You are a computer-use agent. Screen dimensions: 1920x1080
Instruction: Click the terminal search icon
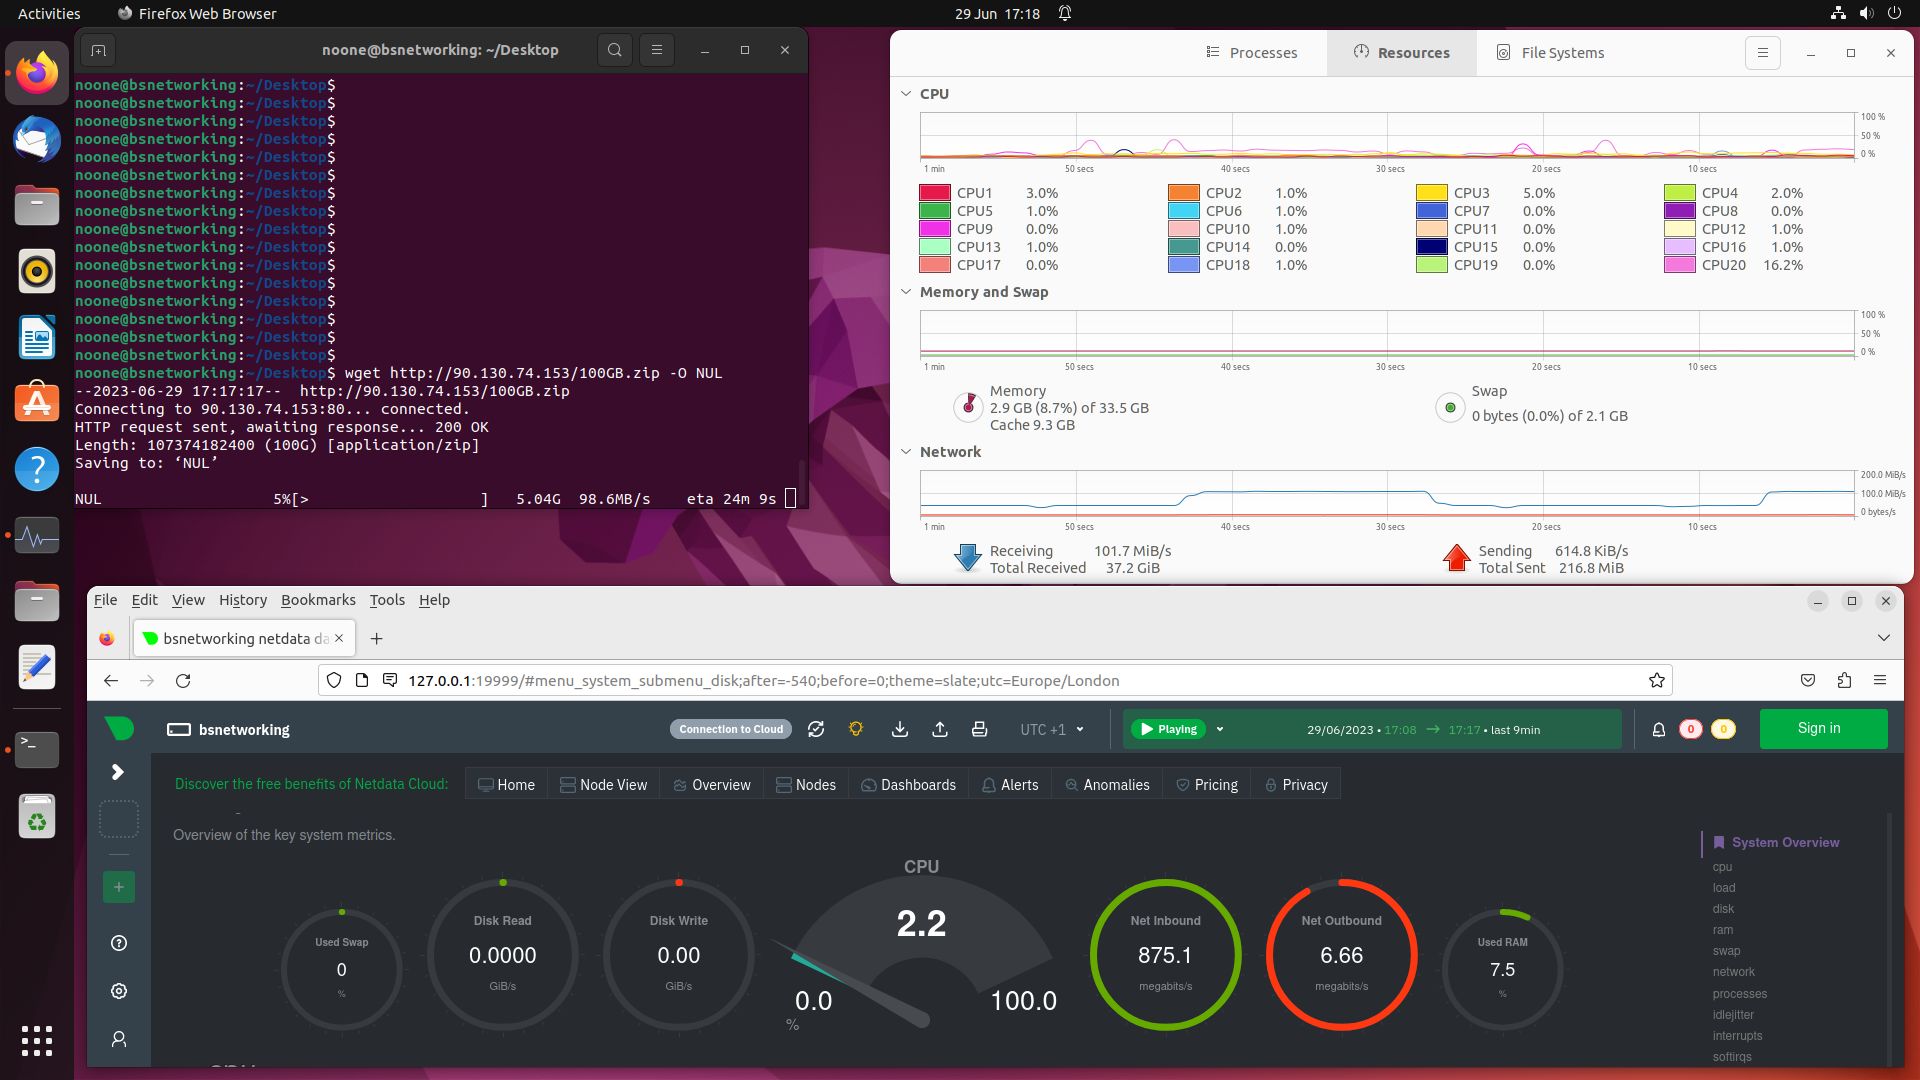coord(615,50)
